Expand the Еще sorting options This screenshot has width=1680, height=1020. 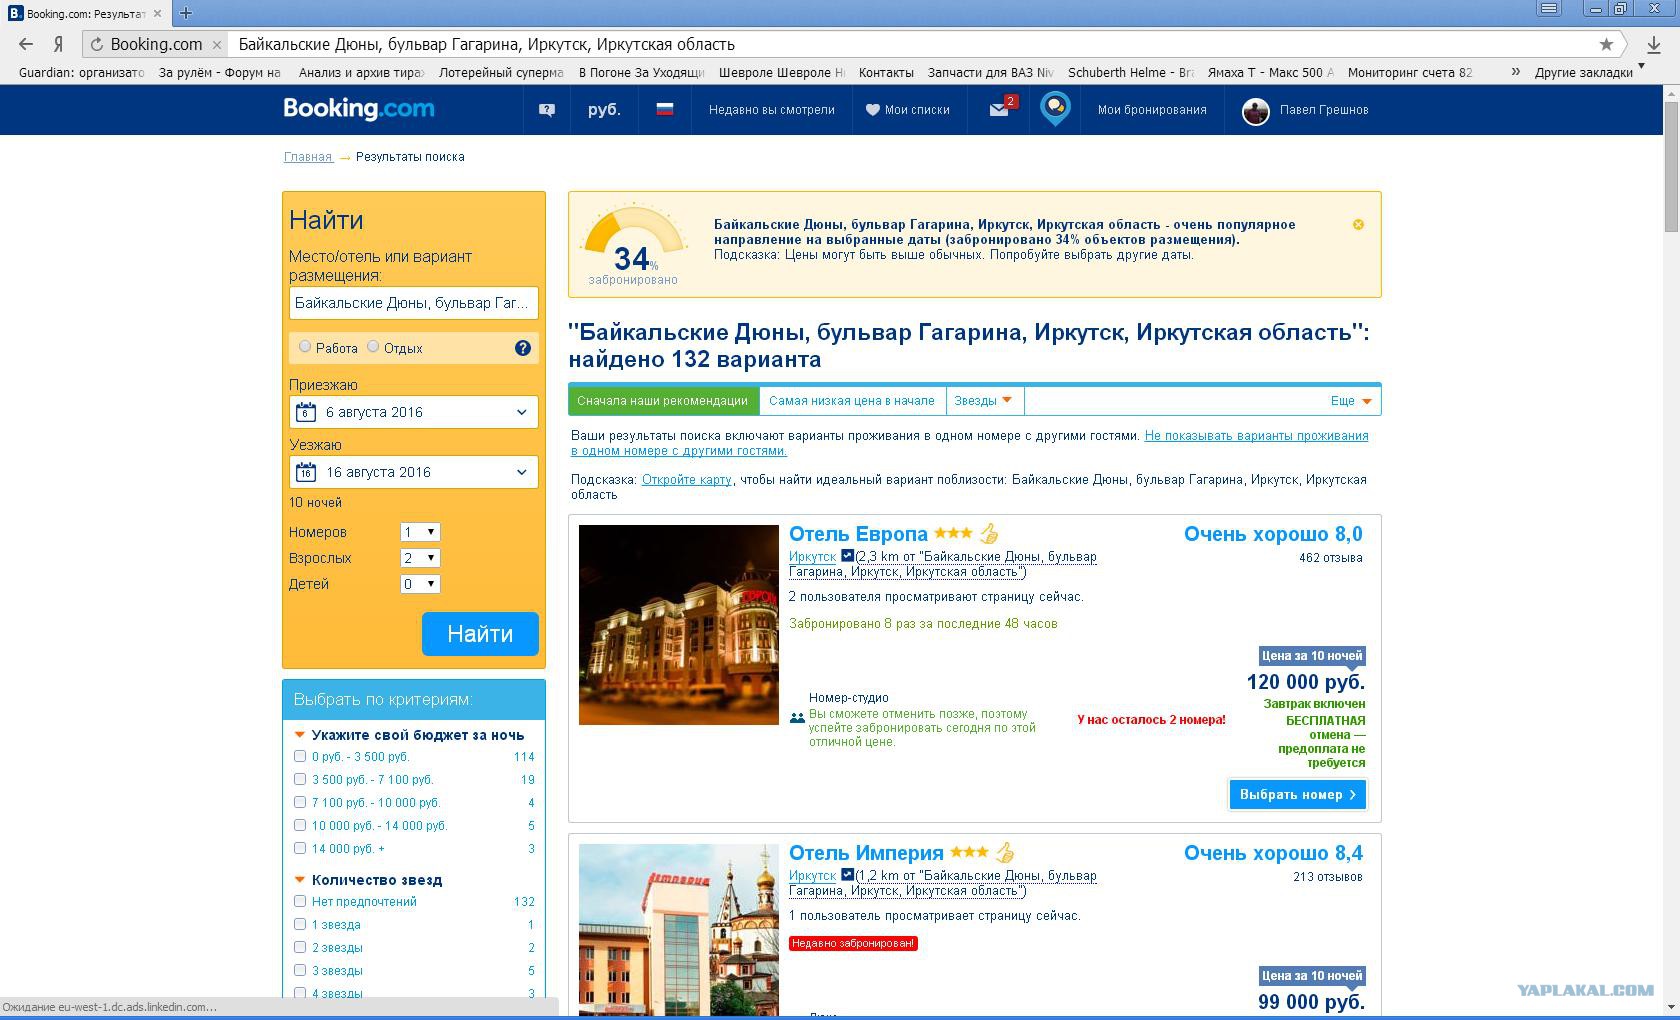point(1351,401)
